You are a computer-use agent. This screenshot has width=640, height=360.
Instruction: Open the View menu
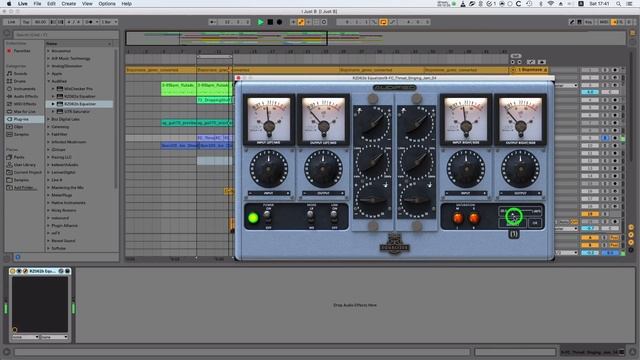click(87, 4)
